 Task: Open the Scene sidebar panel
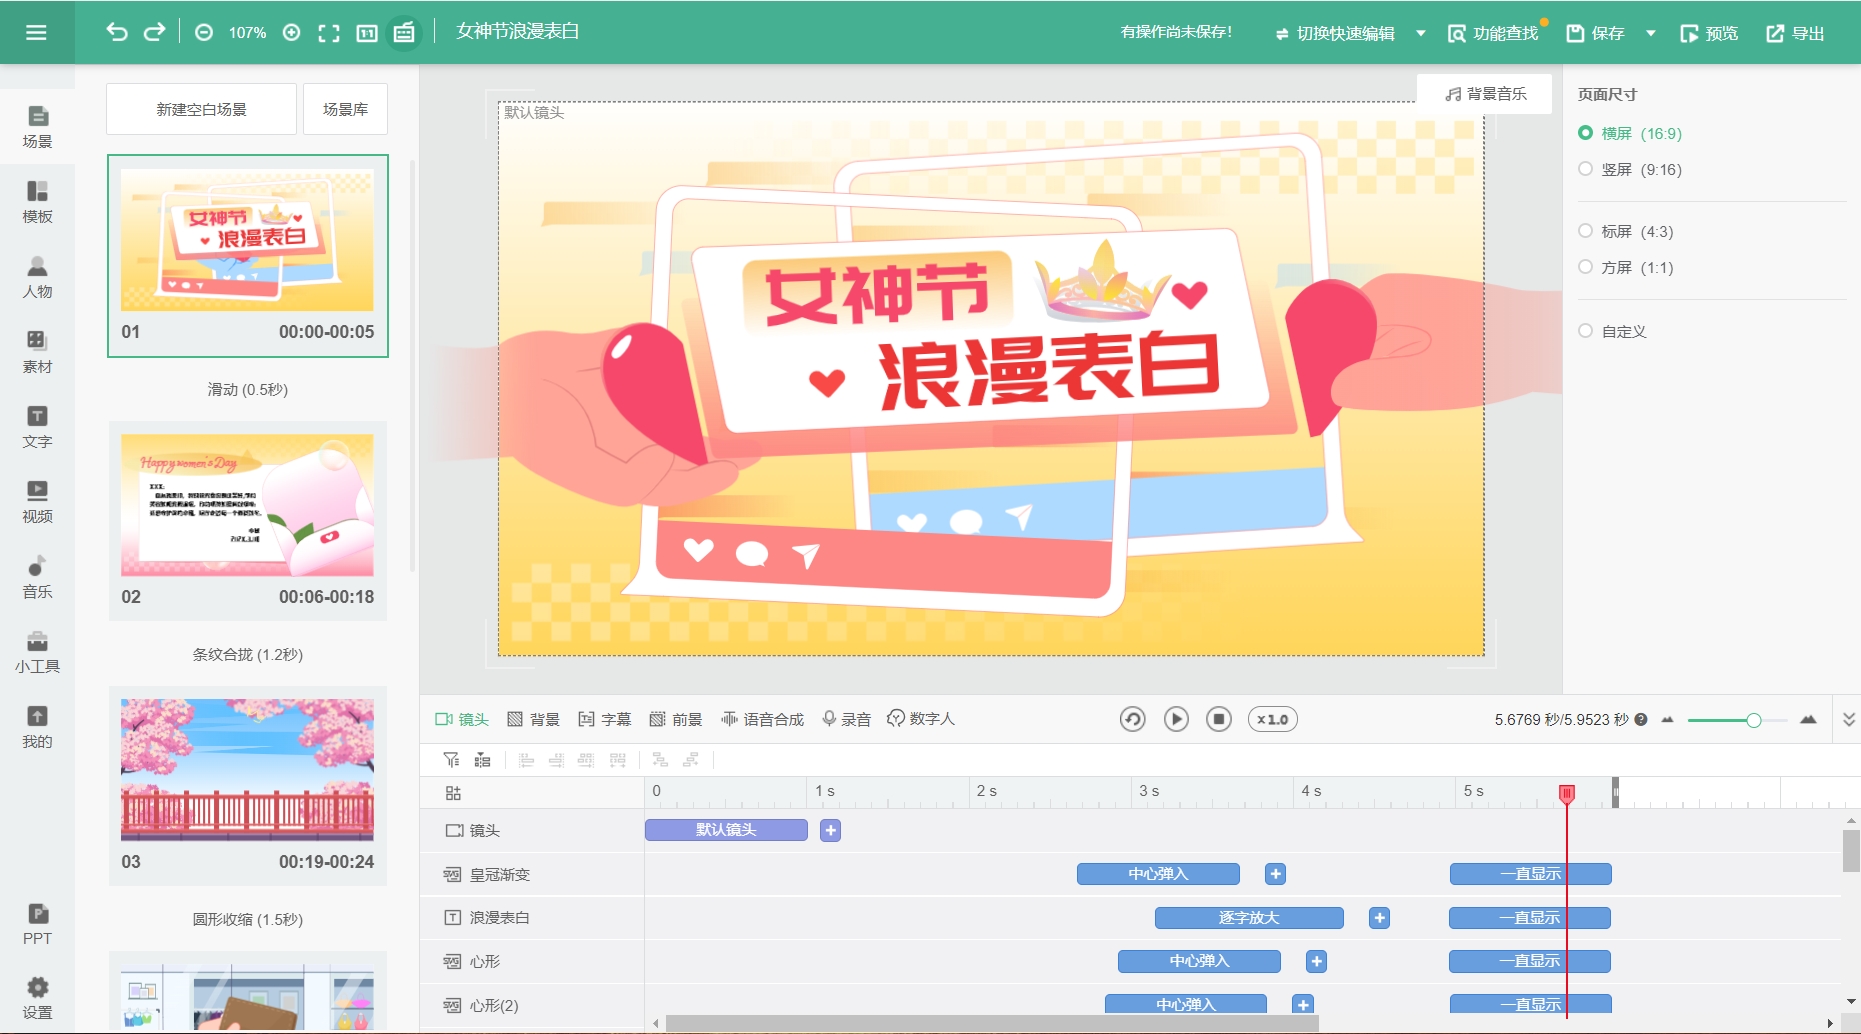(37, 127)
